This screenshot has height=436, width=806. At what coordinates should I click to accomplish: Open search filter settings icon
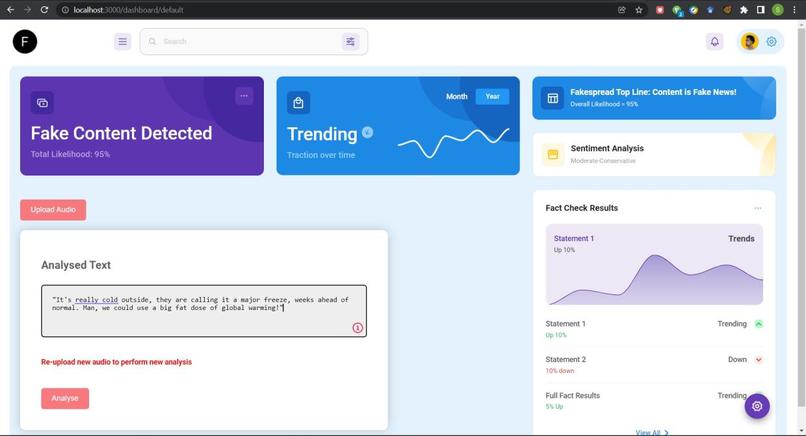(x=350, y=42)
